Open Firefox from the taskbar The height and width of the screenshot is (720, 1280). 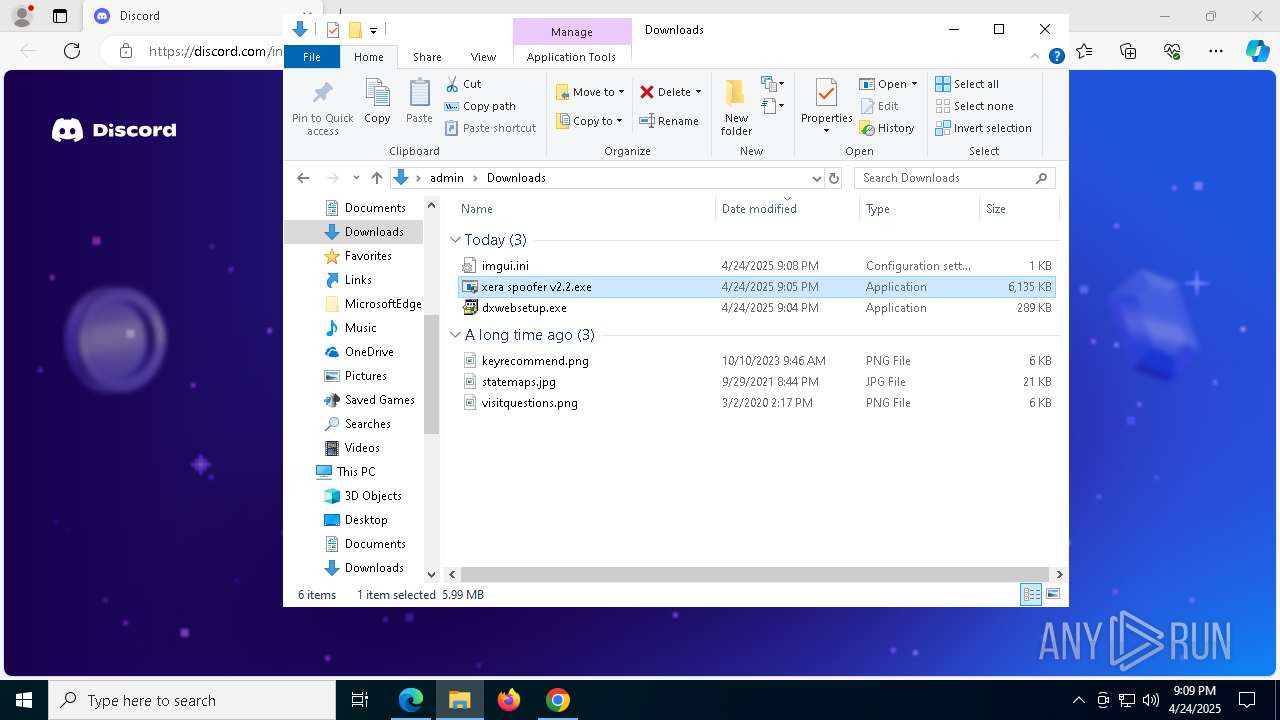509,700
